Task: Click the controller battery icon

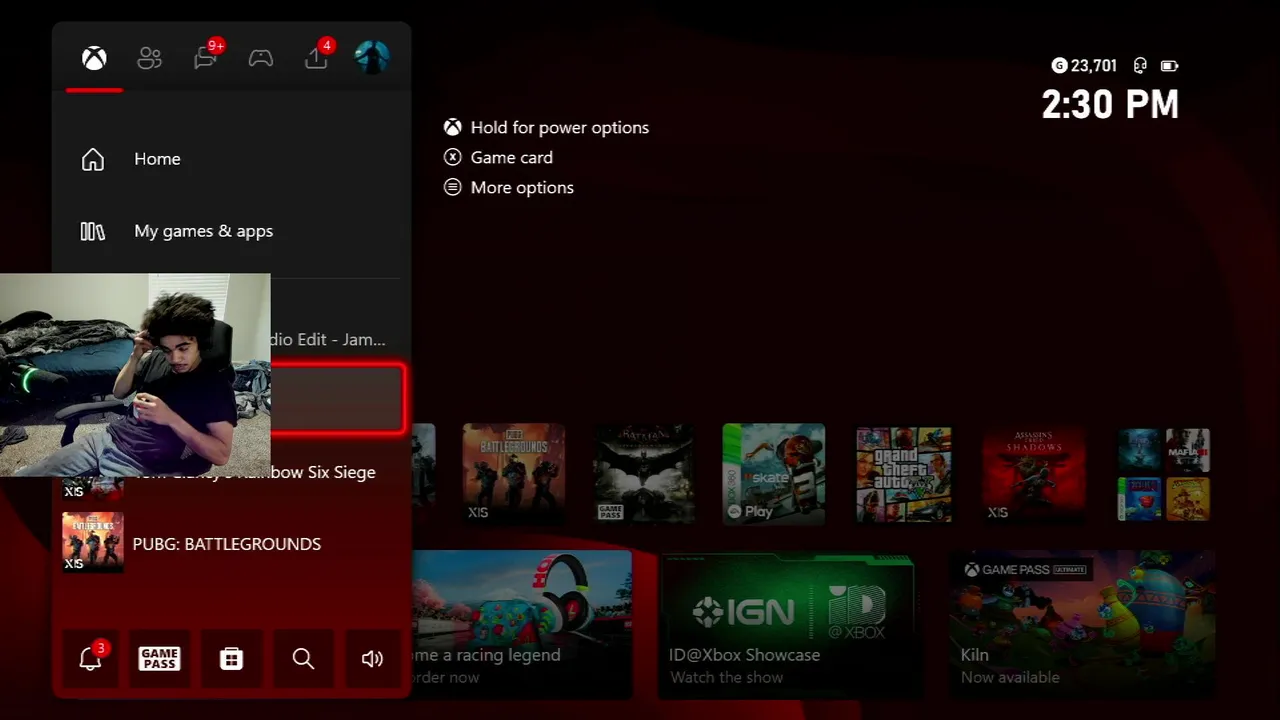Action: tap(1169, 66)
